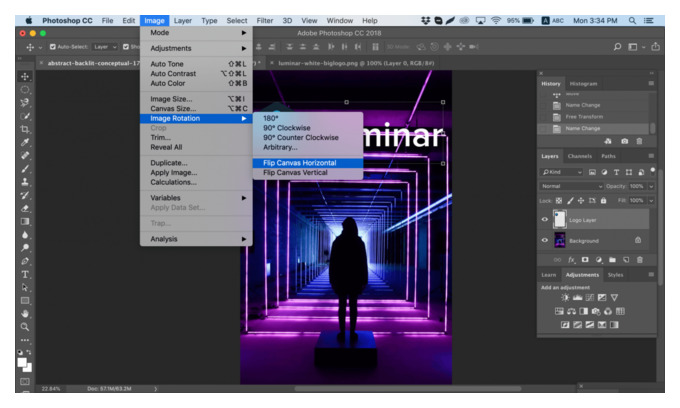680x408 pixels.
Task: Click the Logo Layer thumbnail
Action: 559,219
